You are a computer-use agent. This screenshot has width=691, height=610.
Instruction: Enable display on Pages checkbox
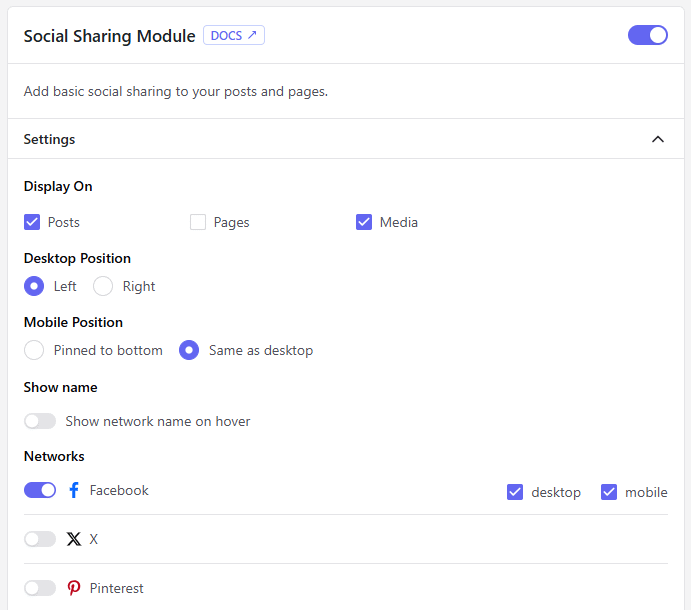click(198, 222)
